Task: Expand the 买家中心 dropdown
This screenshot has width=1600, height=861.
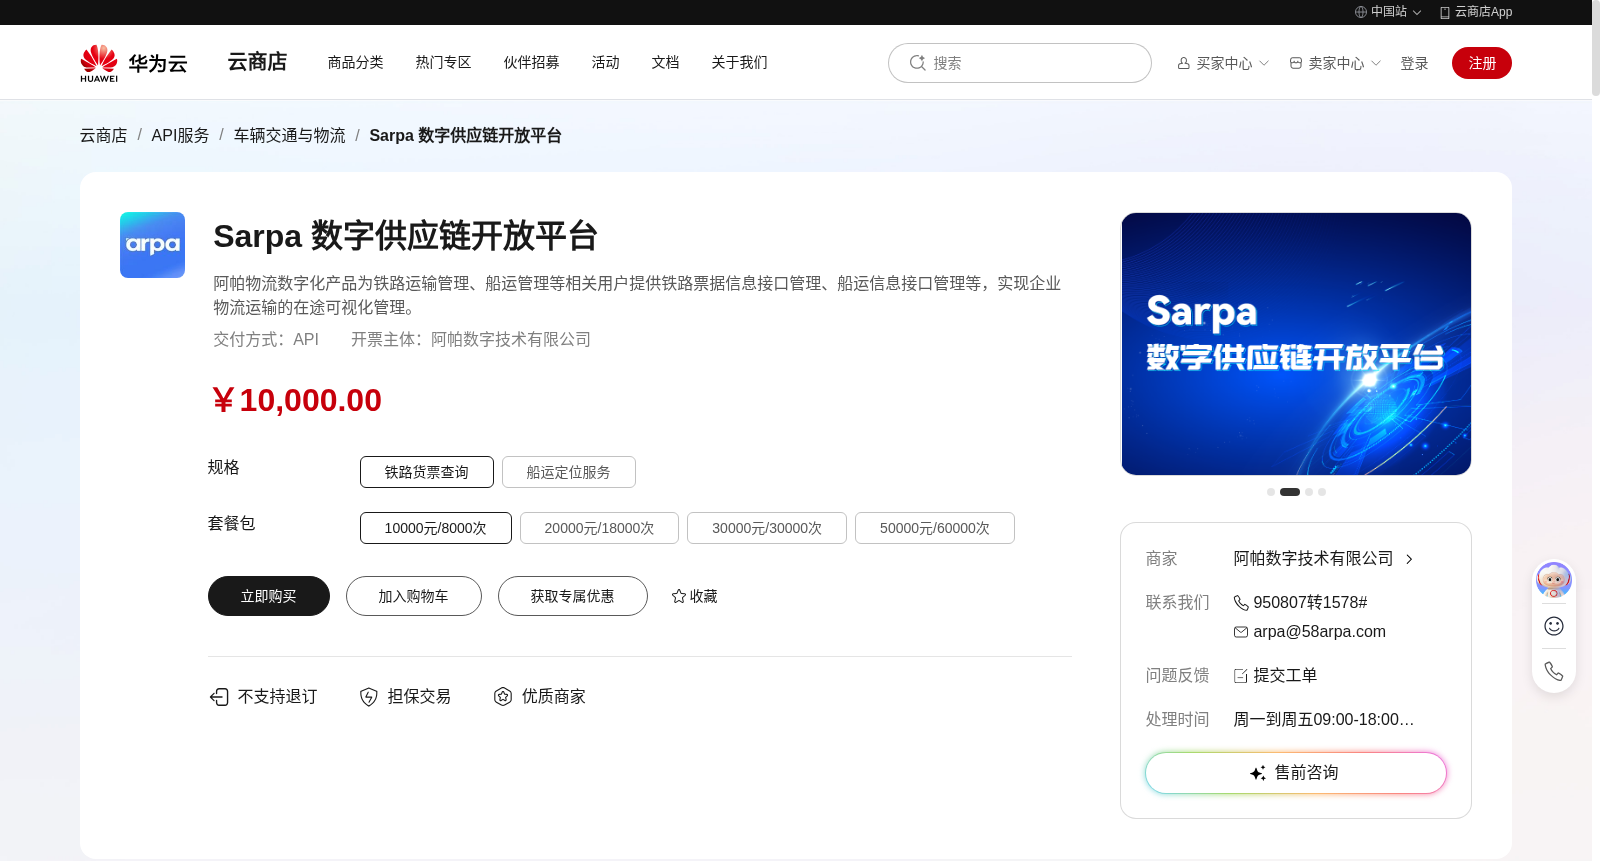Action: (1264, 63)
